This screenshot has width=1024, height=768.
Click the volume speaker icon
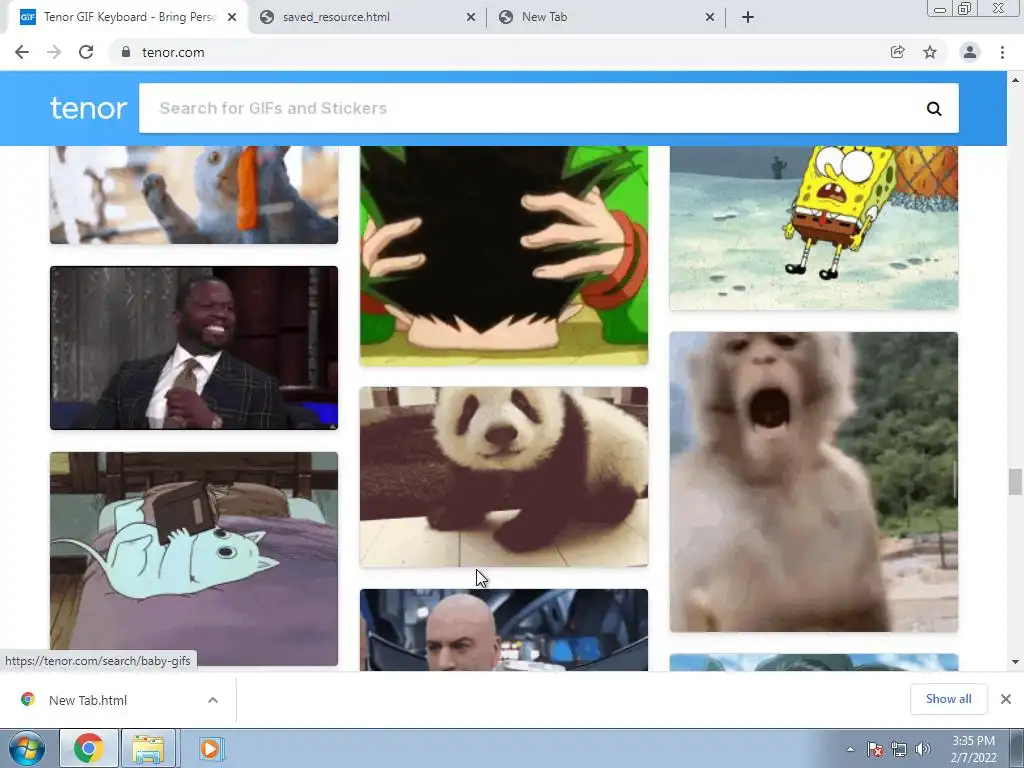coord(922,749)
